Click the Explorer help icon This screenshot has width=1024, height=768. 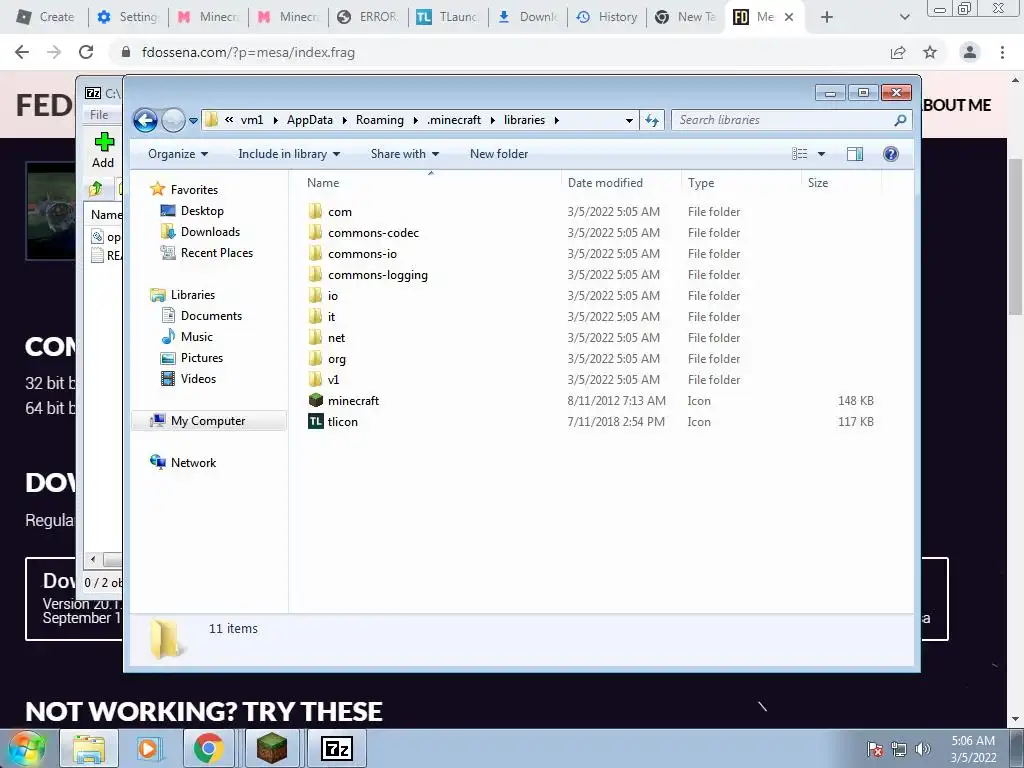point(891,154)
